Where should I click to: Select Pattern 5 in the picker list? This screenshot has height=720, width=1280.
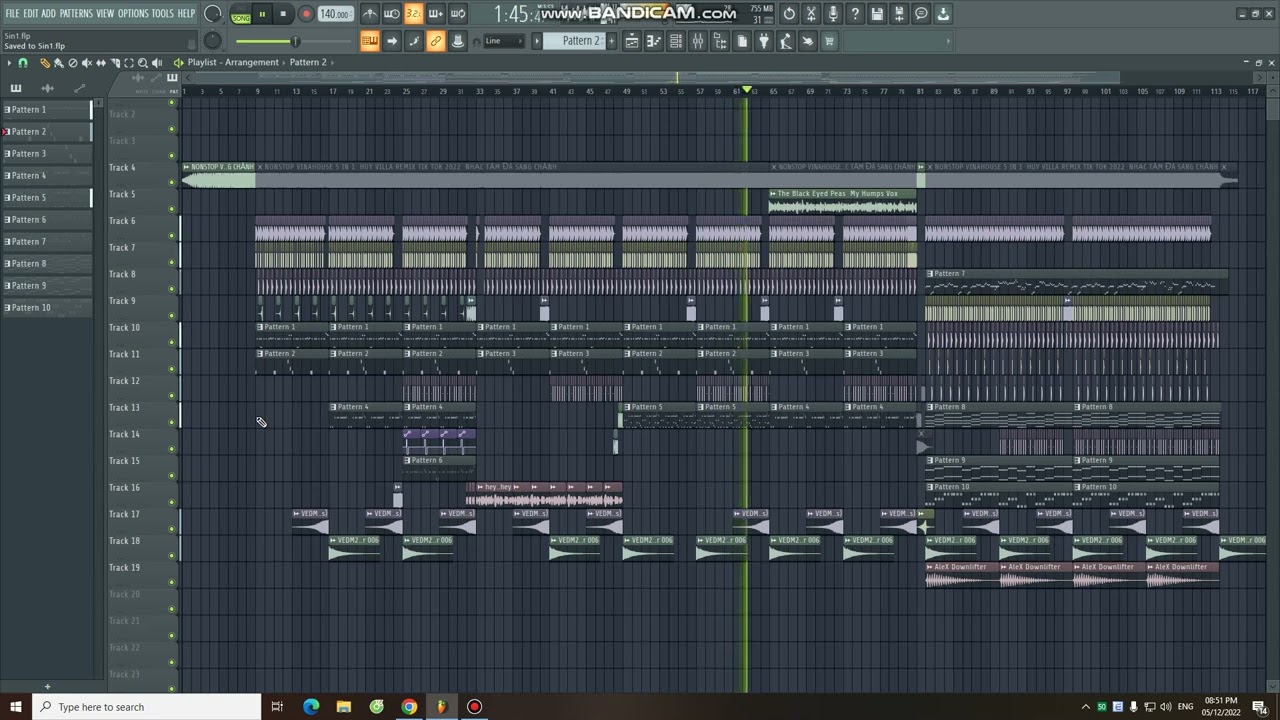click(46, 197)
